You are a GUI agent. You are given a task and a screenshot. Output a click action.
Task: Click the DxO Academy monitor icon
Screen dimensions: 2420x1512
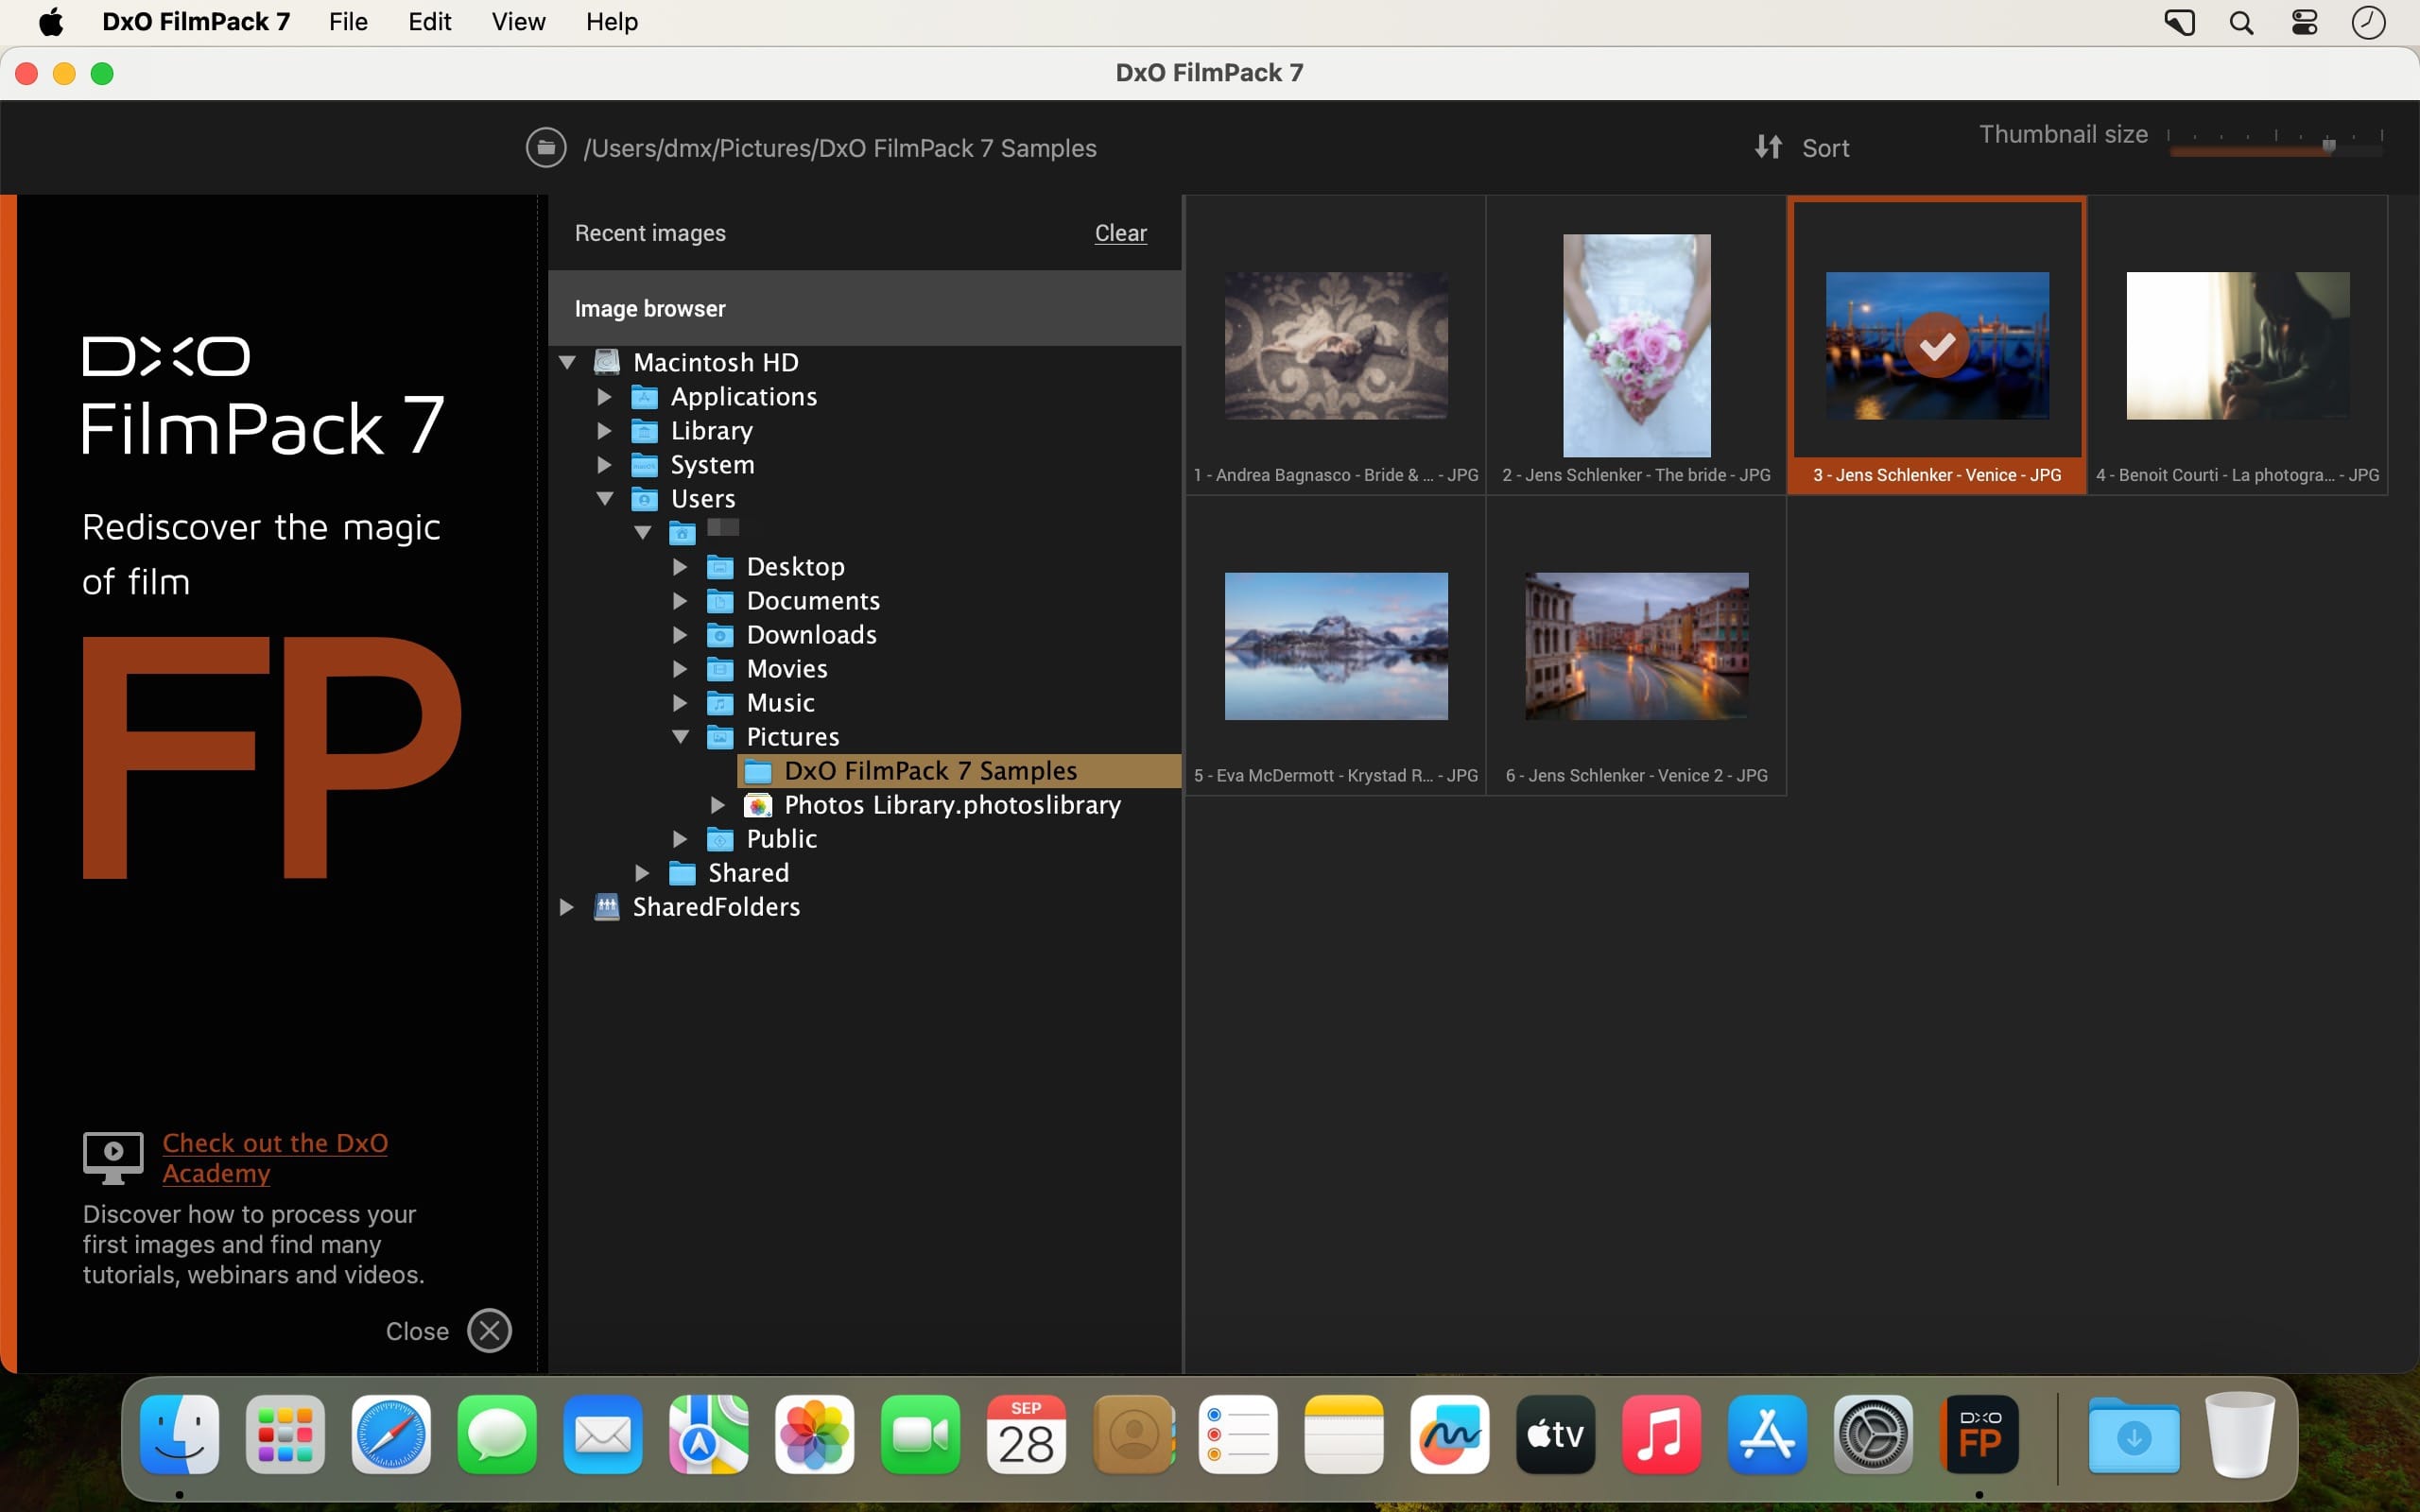[113, 1157]
